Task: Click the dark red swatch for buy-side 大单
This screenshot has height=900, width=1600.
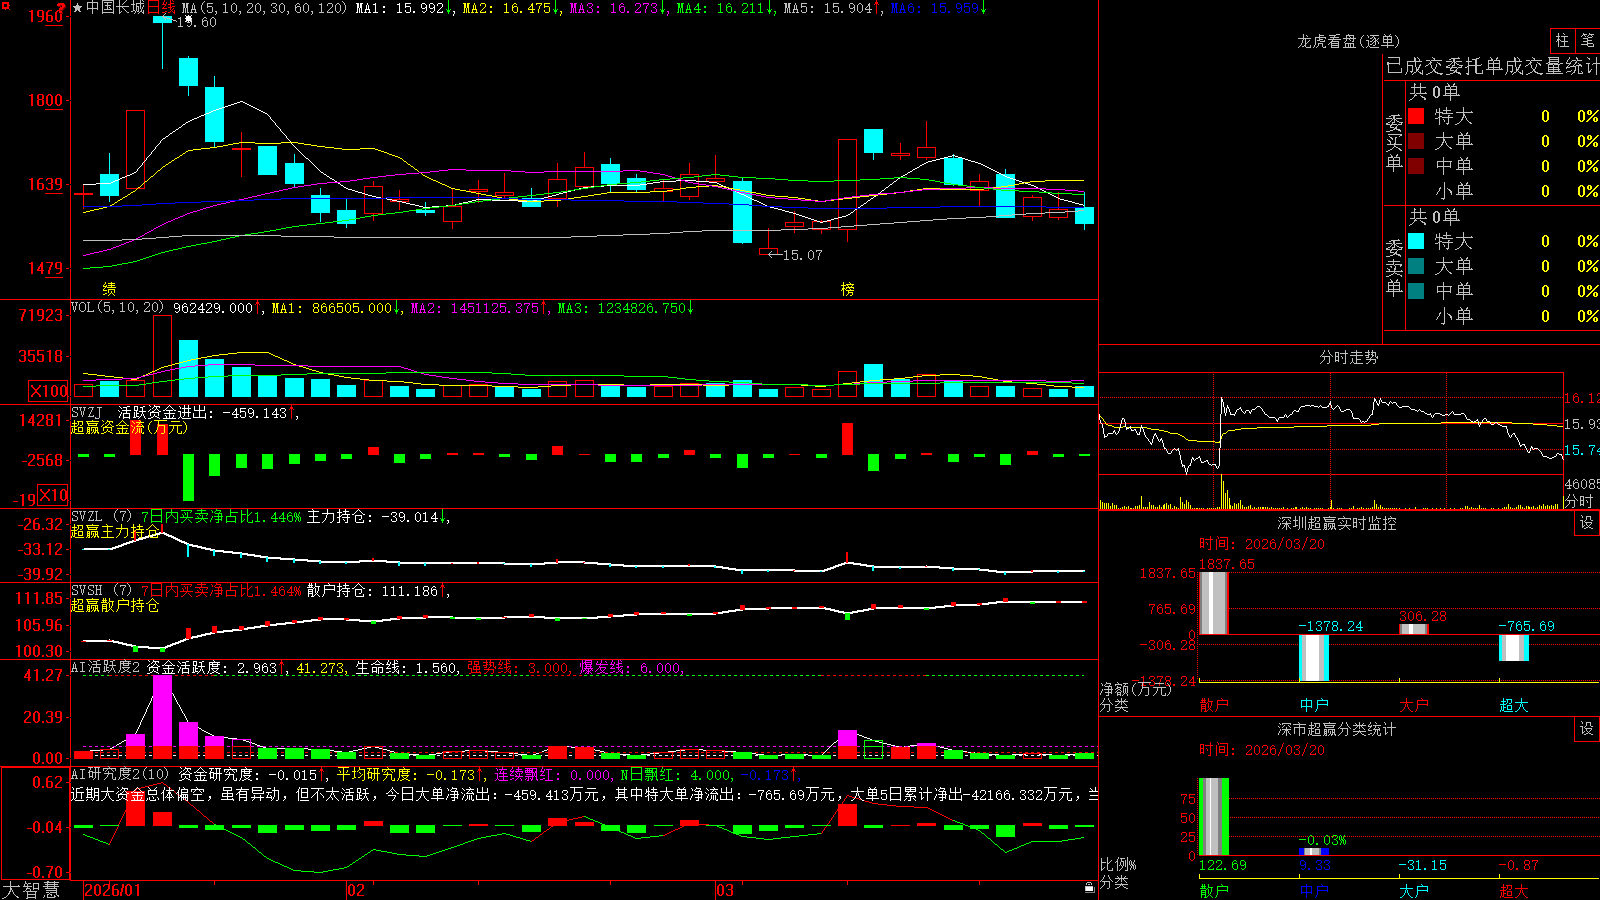Action: (1416, 141)
